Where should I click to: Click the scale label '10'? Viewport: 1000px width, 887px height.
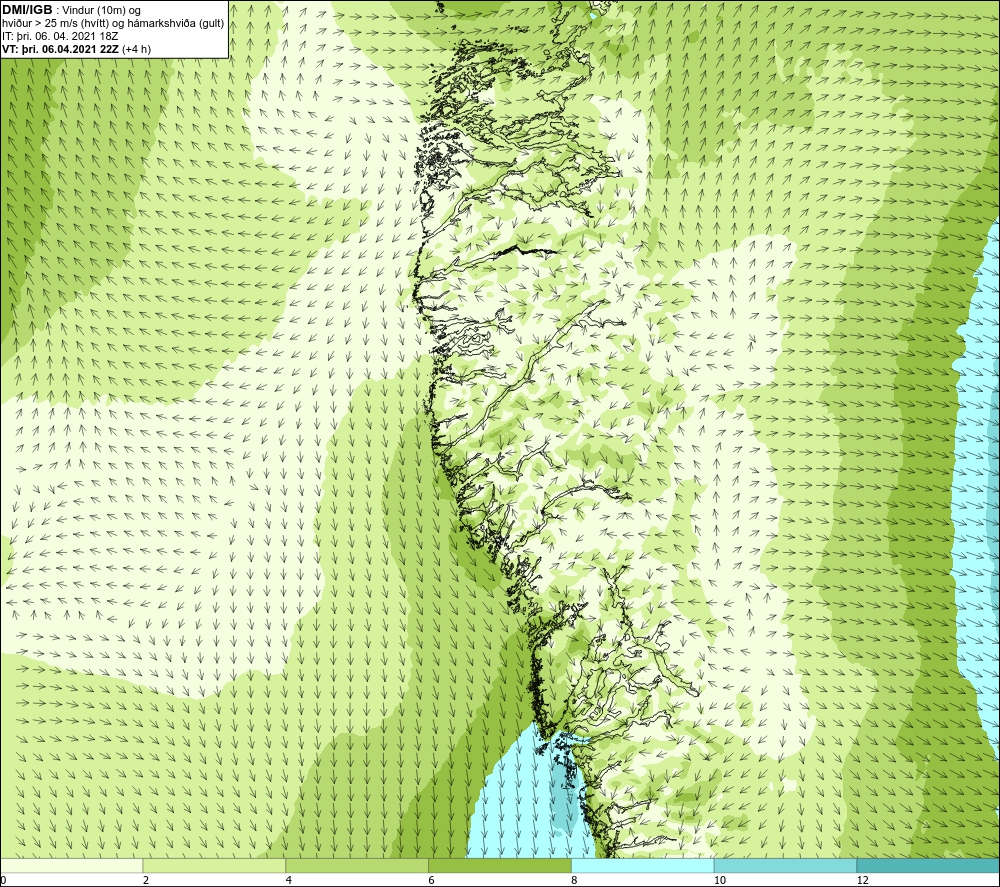click(720, 881)
